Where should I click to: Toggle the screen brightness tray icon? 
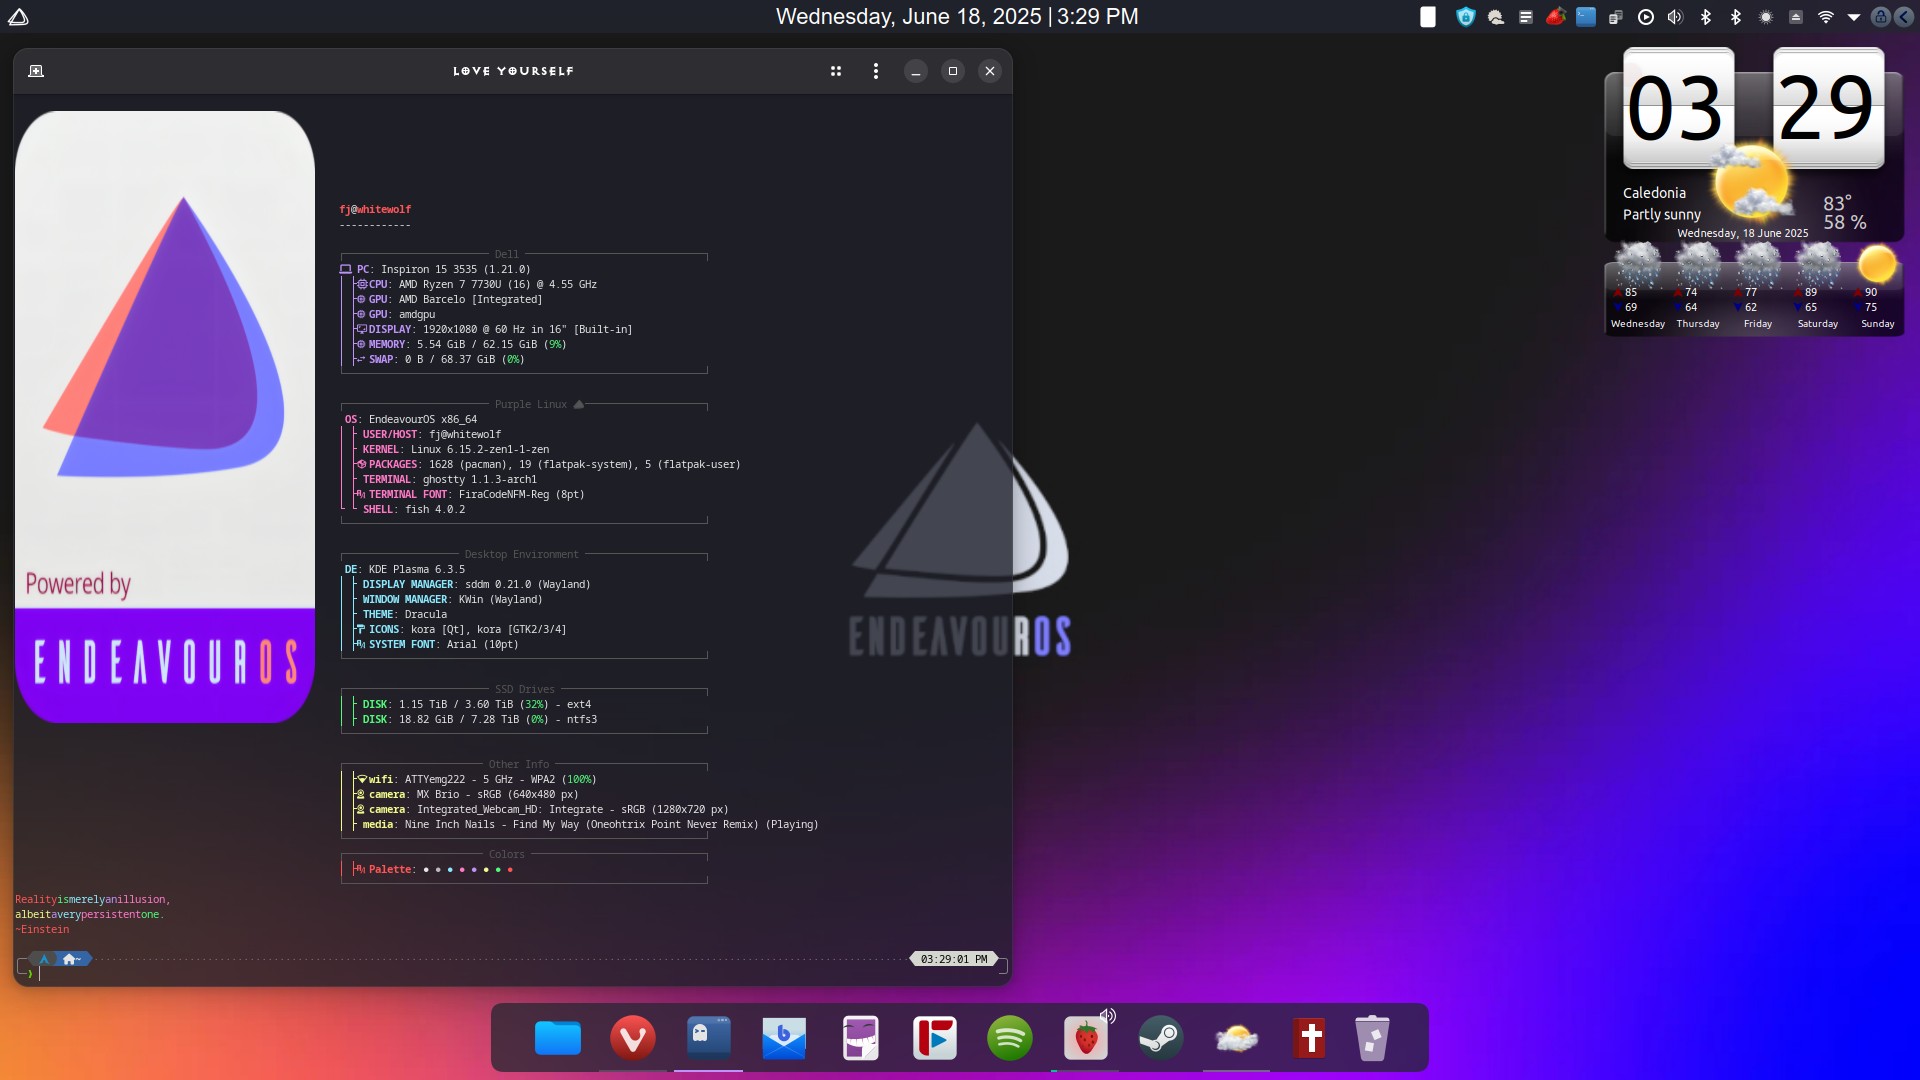coord(1766,17)
